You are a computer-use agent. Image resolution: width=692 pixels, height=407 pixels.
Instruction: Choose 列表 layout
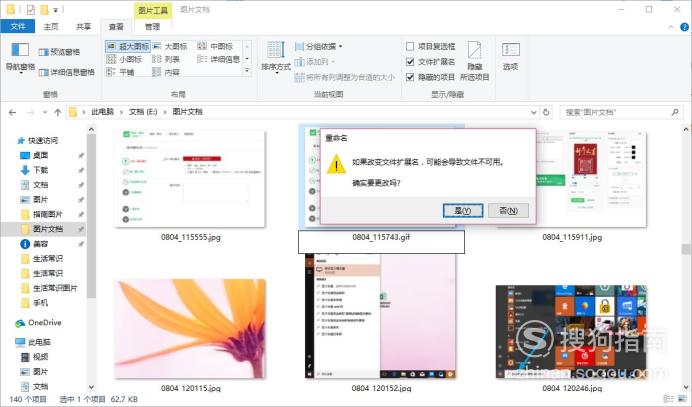pyautogui.click(x=166, y=59)
